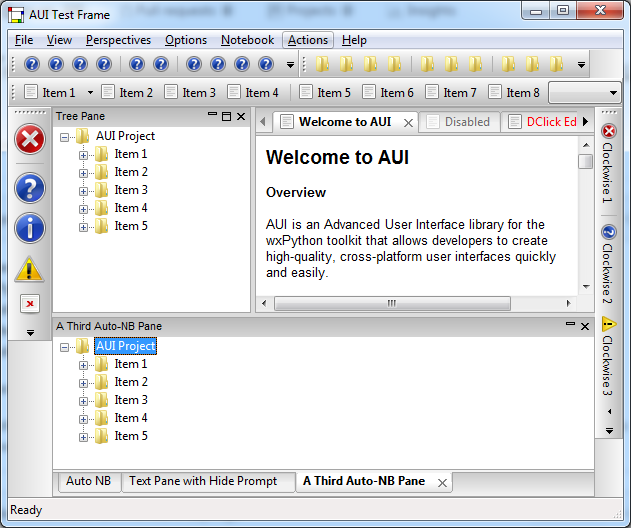
Task: Click Item 7 toolbar button
Action: (x=451, y=93)
